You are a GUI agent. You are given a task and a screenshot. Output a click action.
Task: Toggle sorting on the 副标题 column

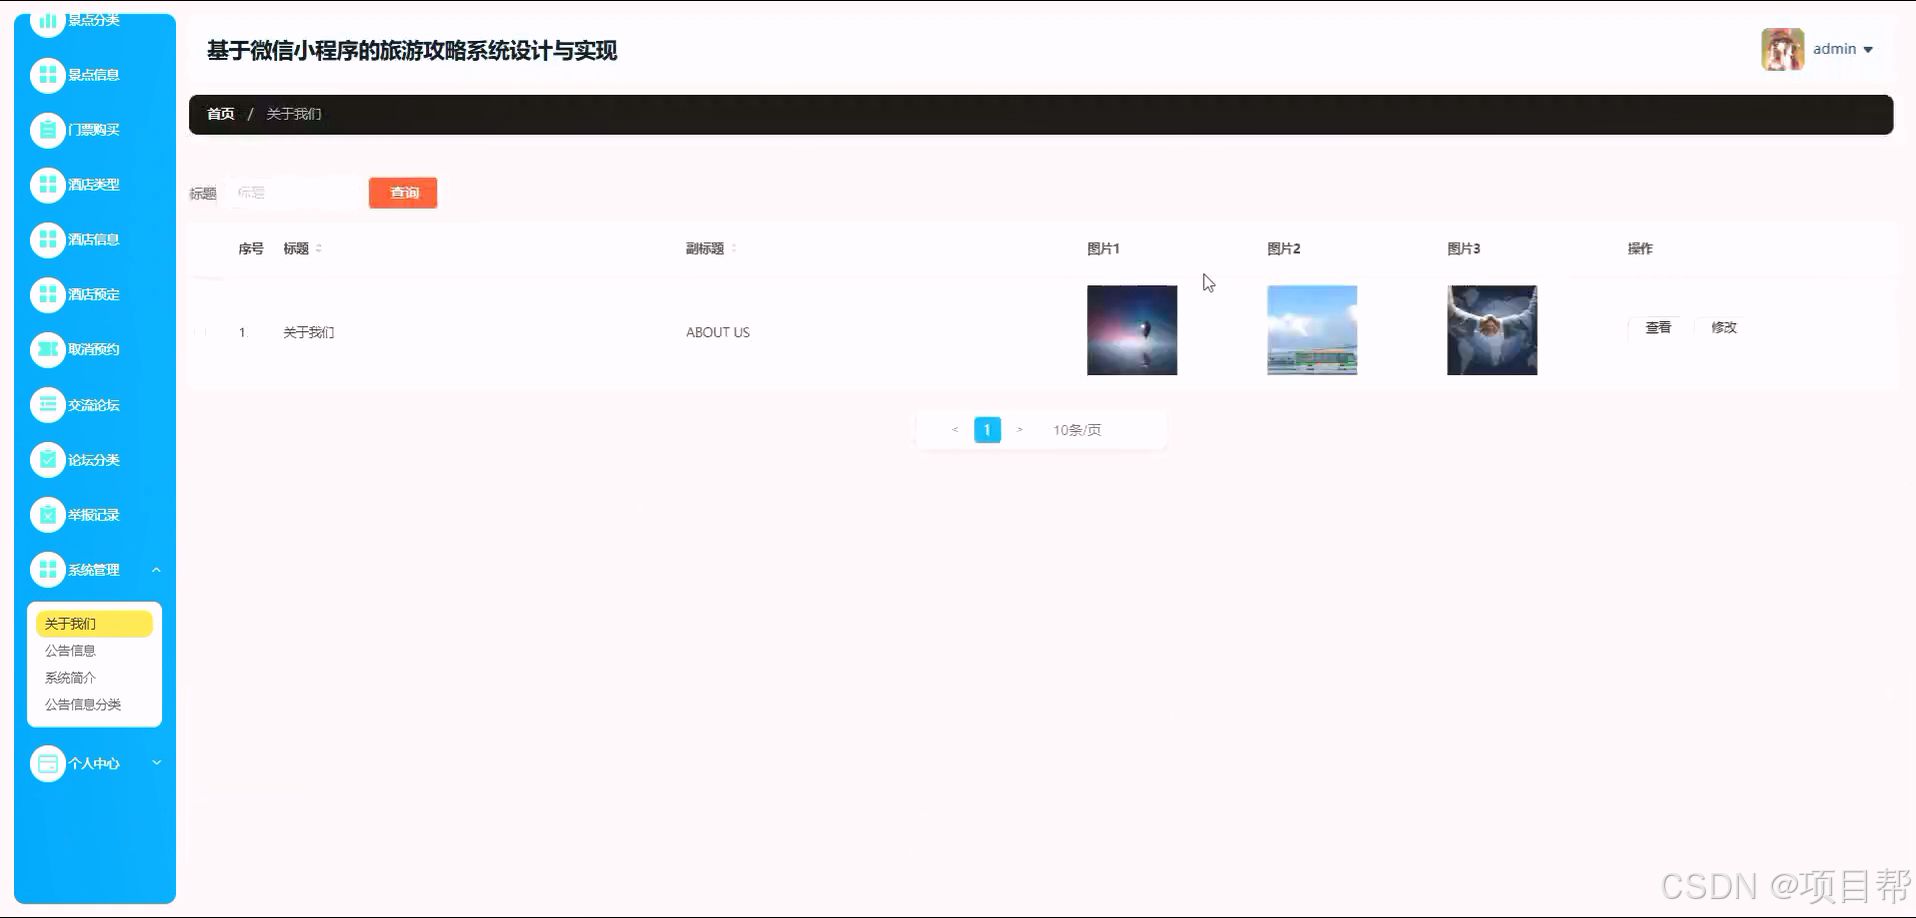tap(731, 248)
